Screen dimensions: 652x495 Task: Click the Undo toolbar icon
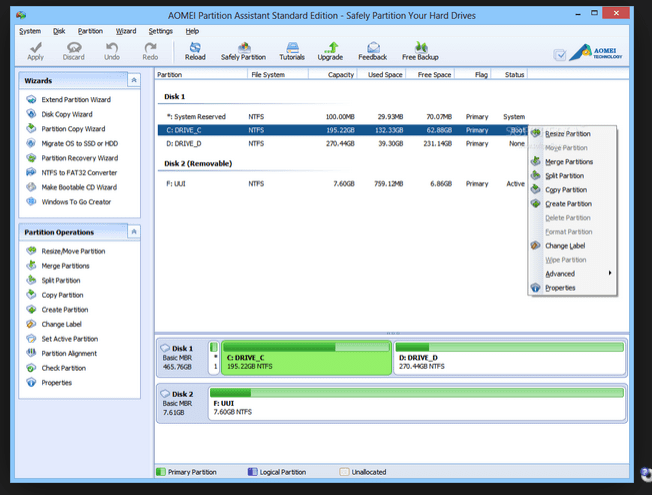(112, 51)
